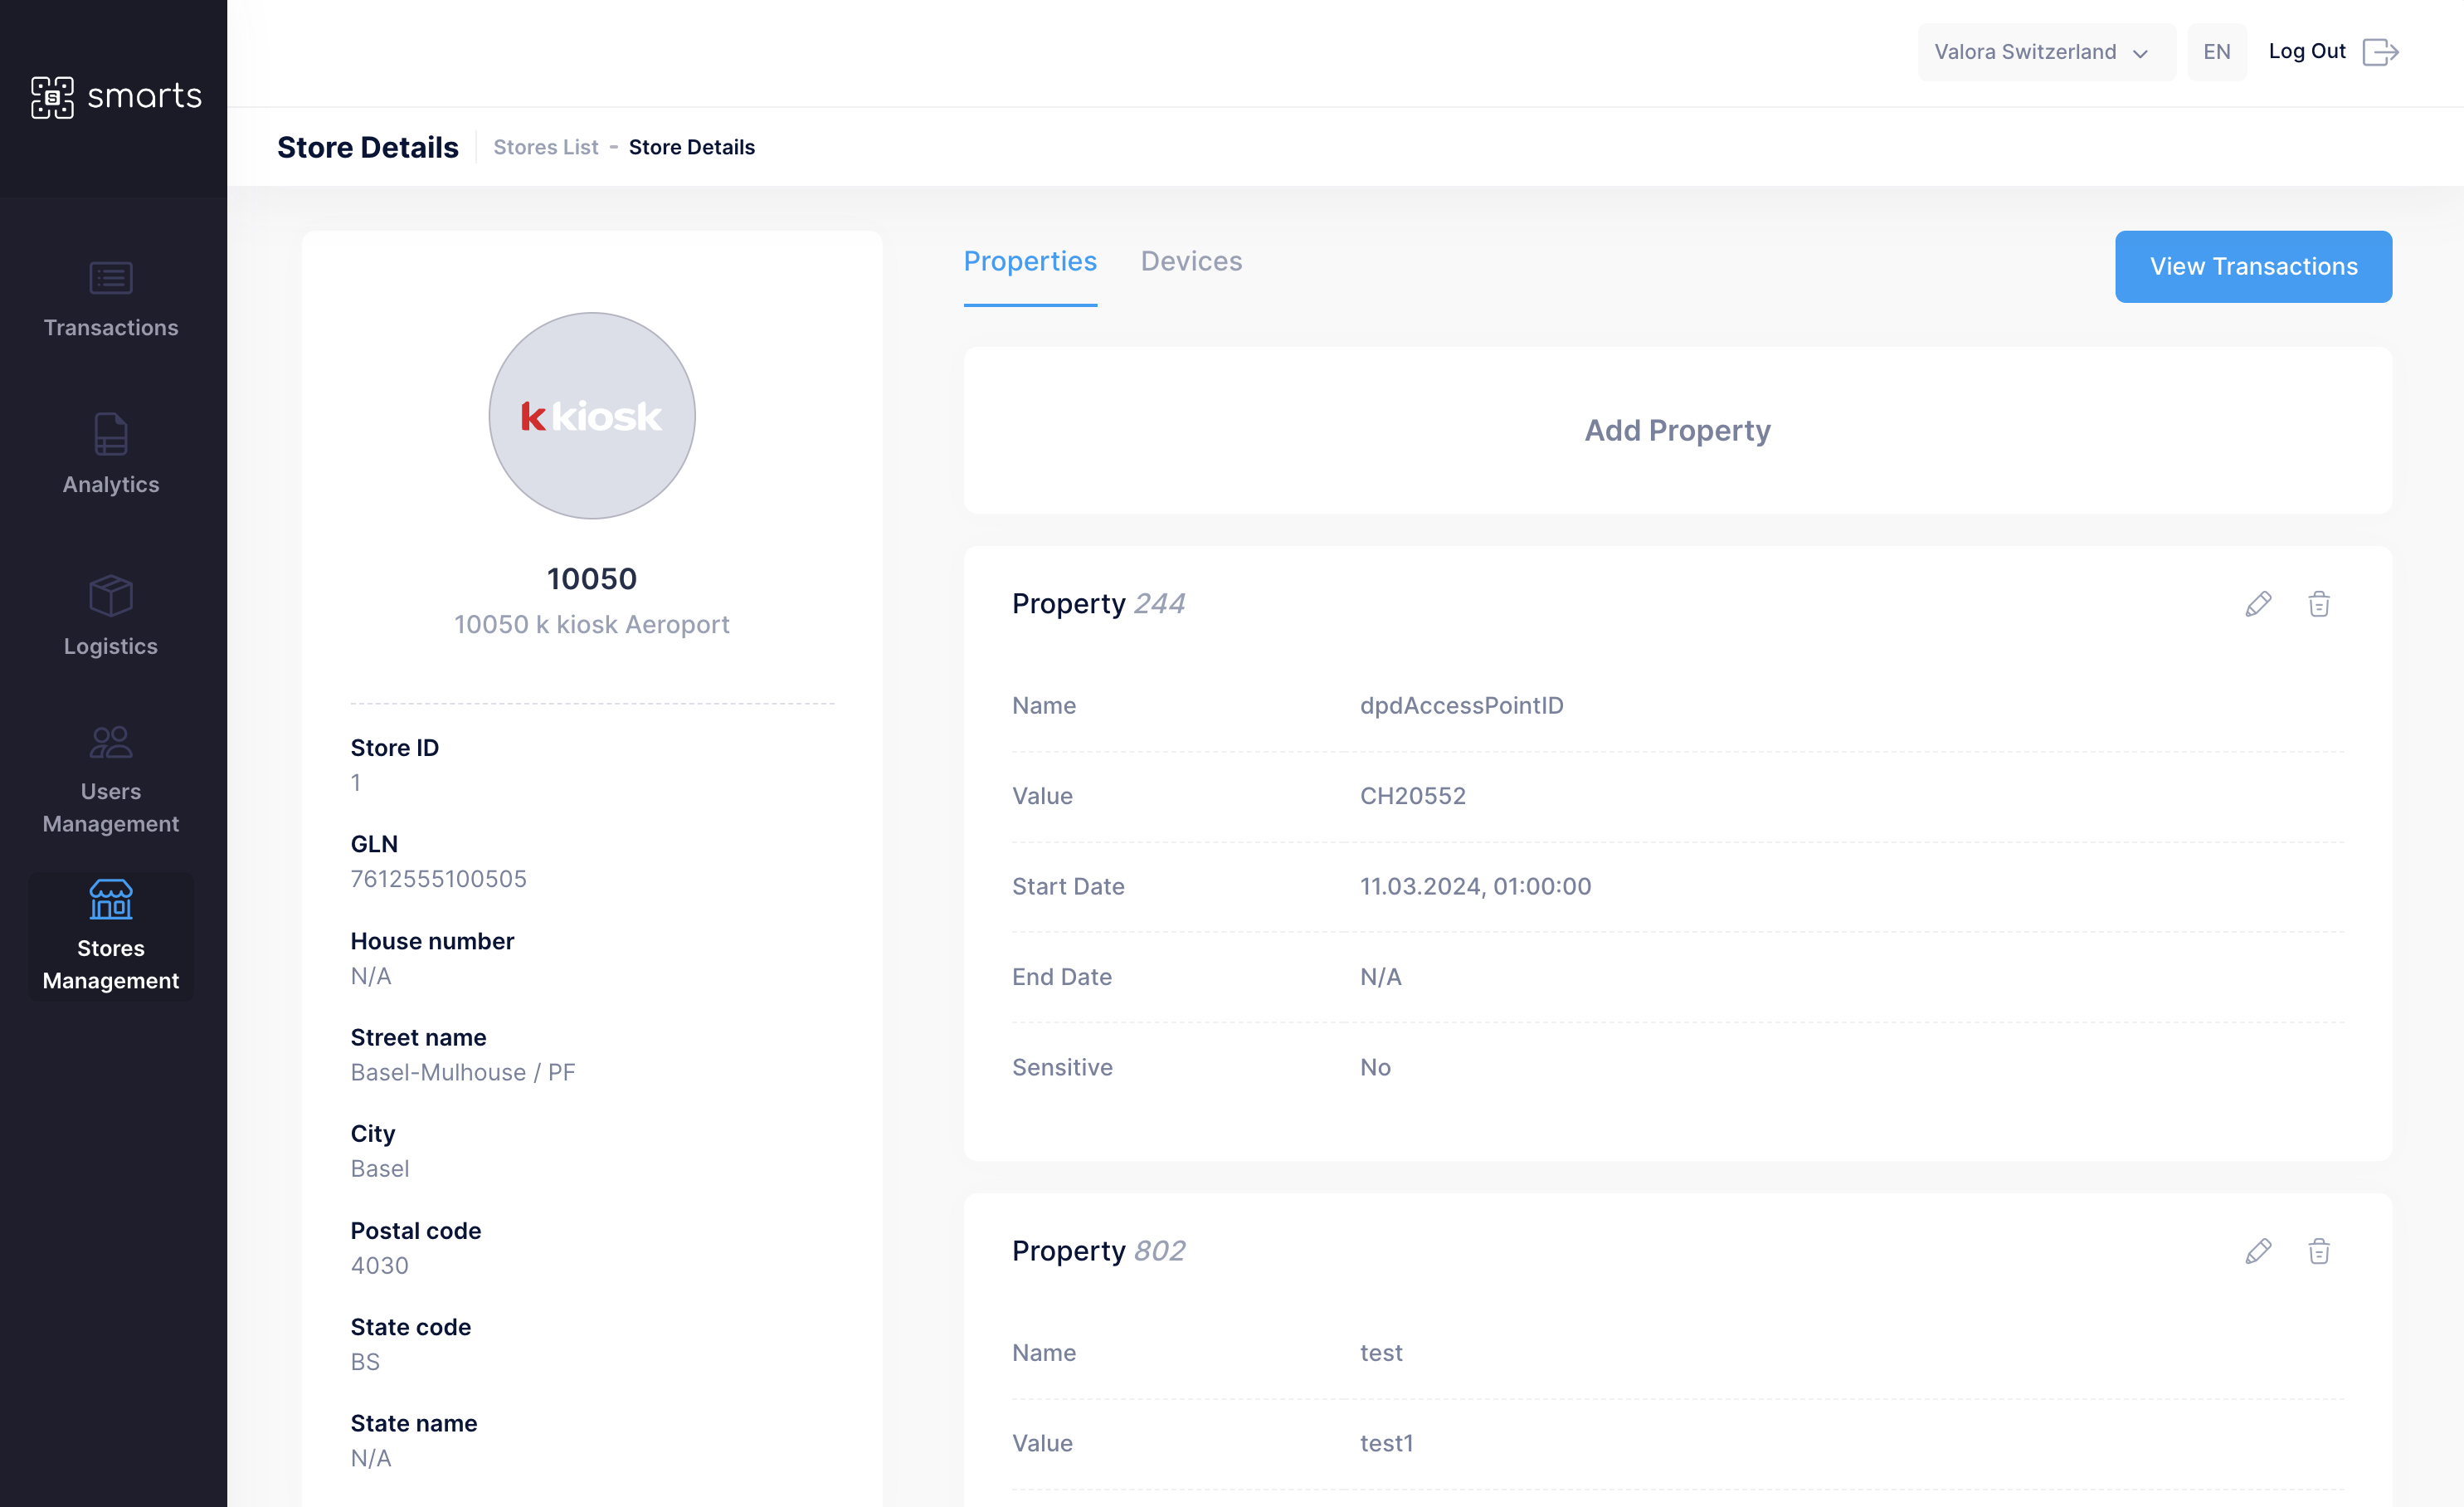Switch to the Properties tab
Screen dimensions: 2464x1507
click(1030, 261)
